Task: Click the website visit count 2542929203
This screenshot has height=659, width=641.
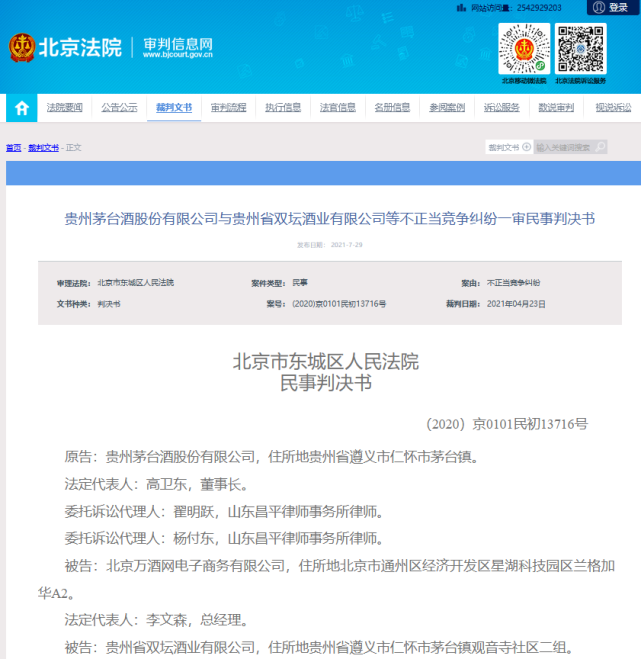Action: point(539,8)
